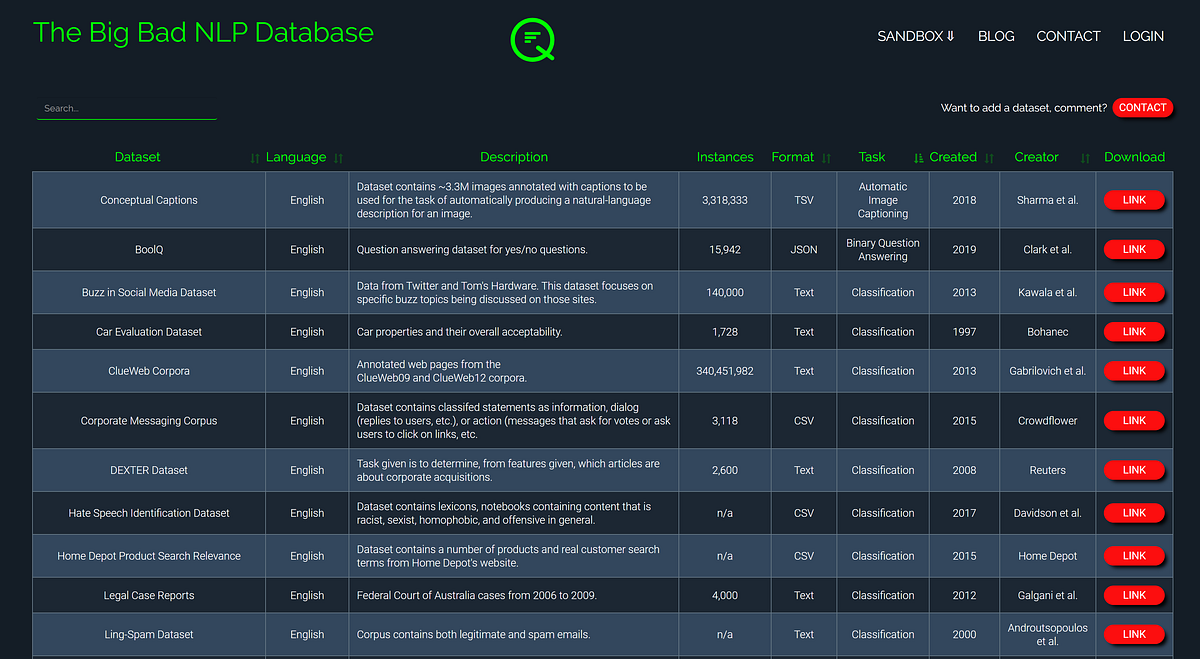
Task: Sort the Language column with its sort icon
Action: (x=338, y=158)
